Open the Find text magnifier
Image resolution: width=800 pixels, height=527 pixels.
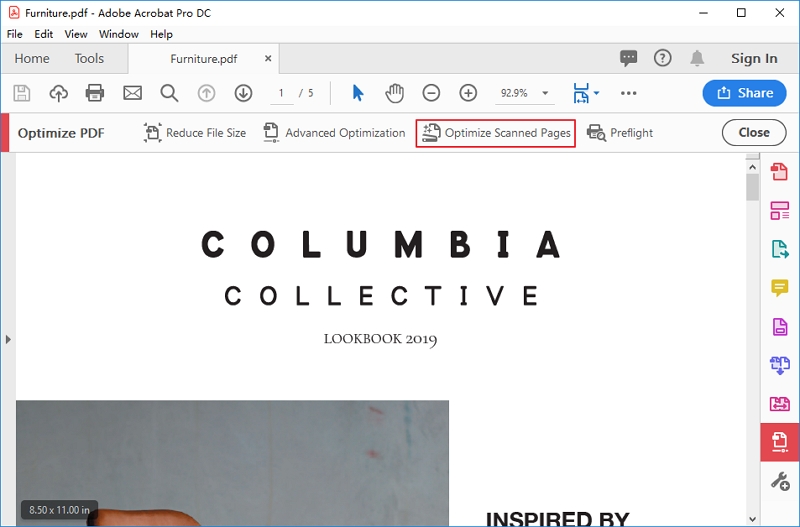pos(169,93)
